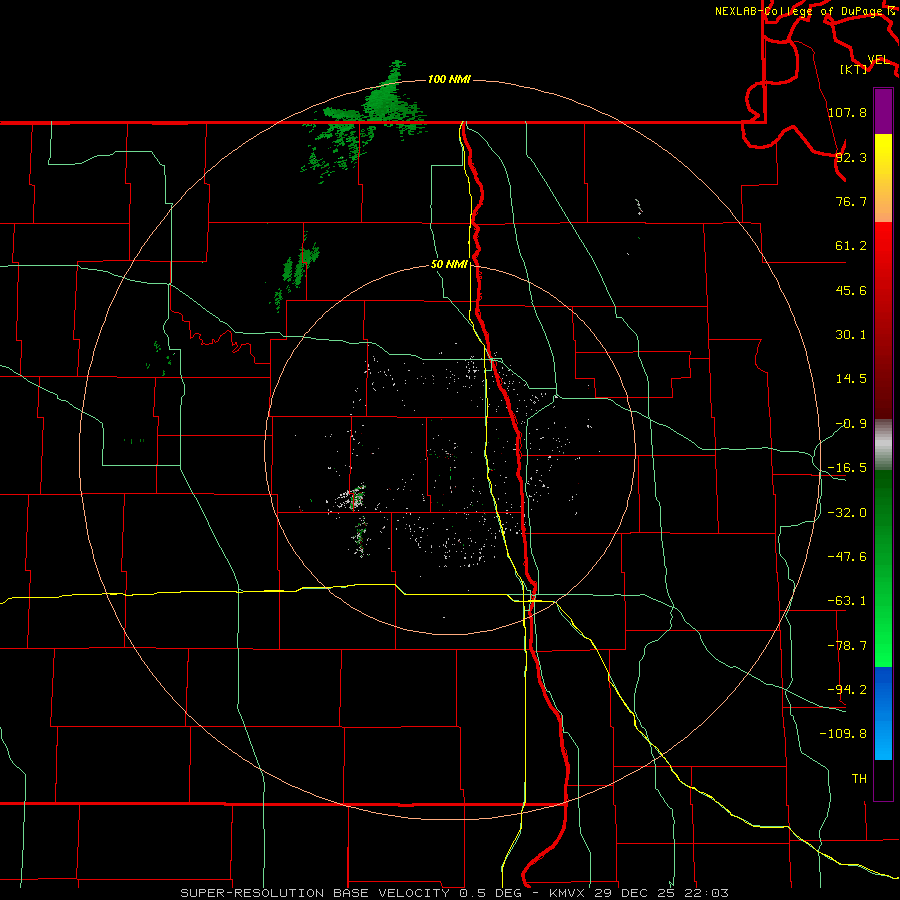Click the blue segment of the color bar

(883, 713)
